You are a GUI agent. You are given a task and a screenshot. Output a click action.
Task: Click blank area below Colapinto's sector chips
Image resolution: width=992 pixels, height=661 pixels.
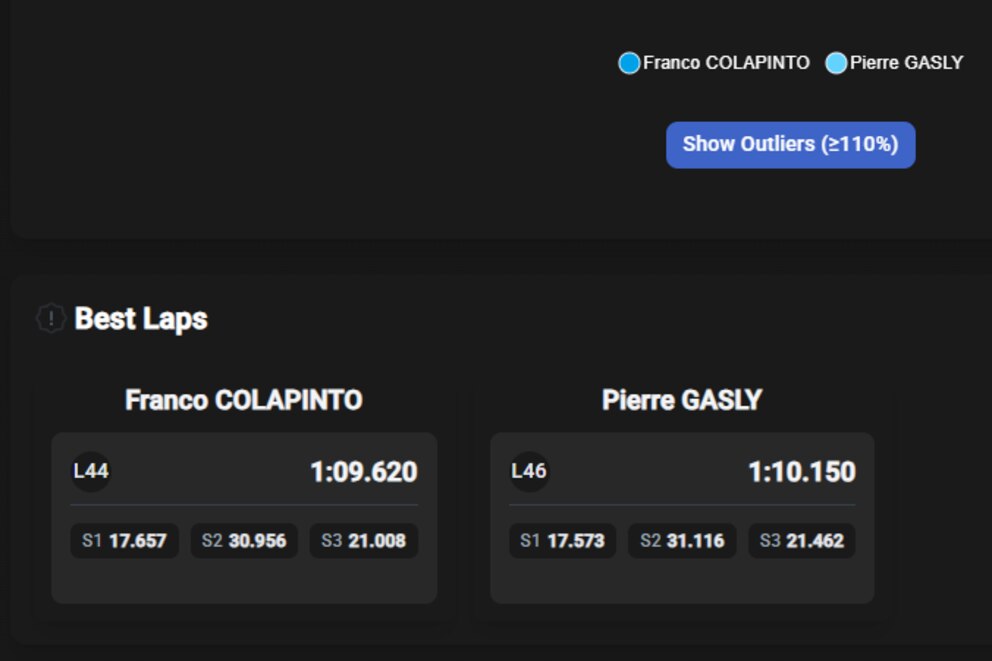(244, 582)
